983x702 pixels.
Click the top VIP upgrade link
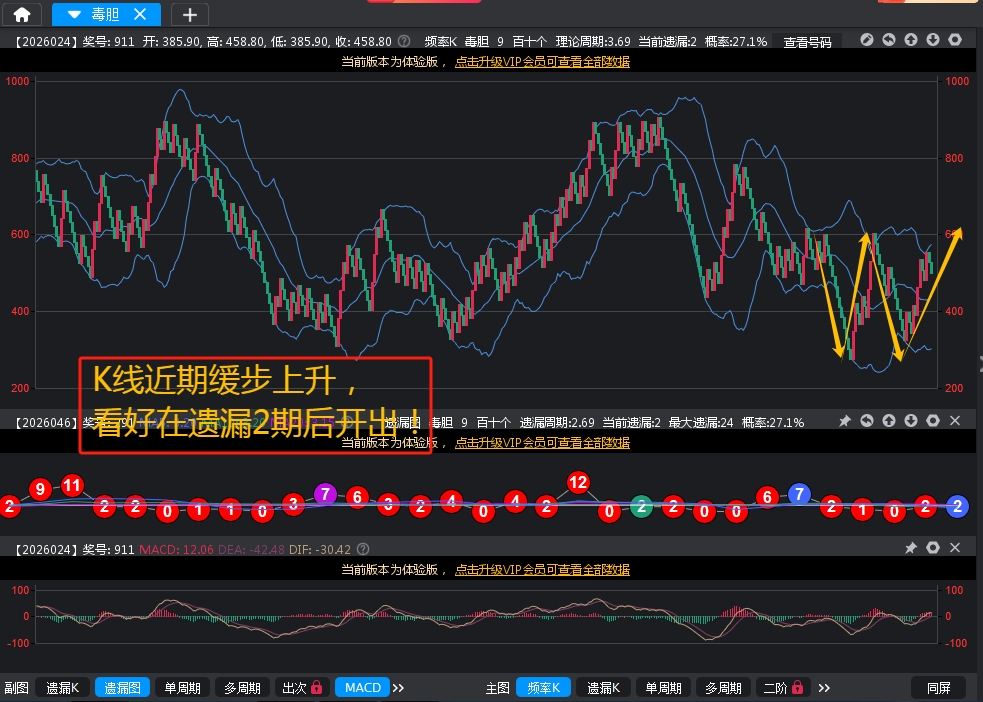click(542, 61)
